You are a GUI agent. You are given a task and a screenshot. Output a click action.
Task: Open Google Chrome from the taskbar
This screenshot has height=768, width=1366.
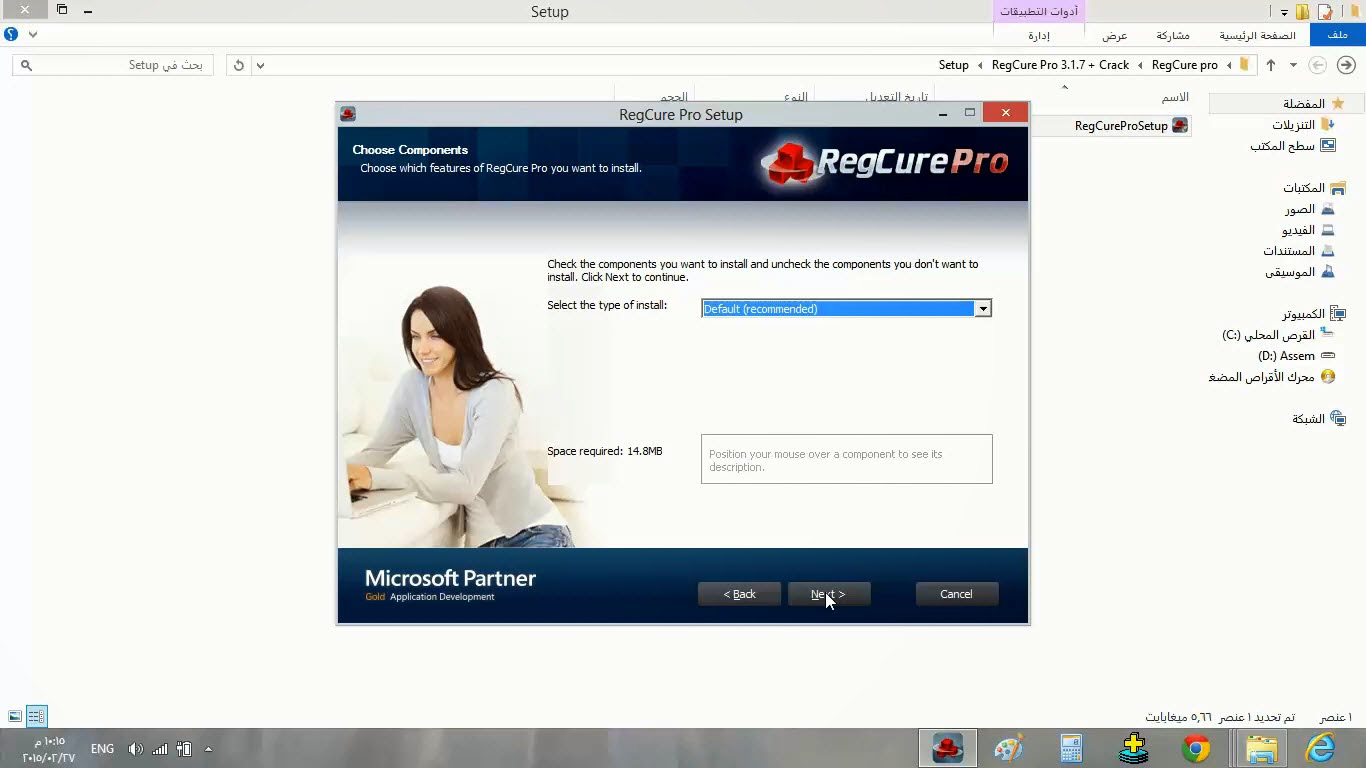point(1196,748)
